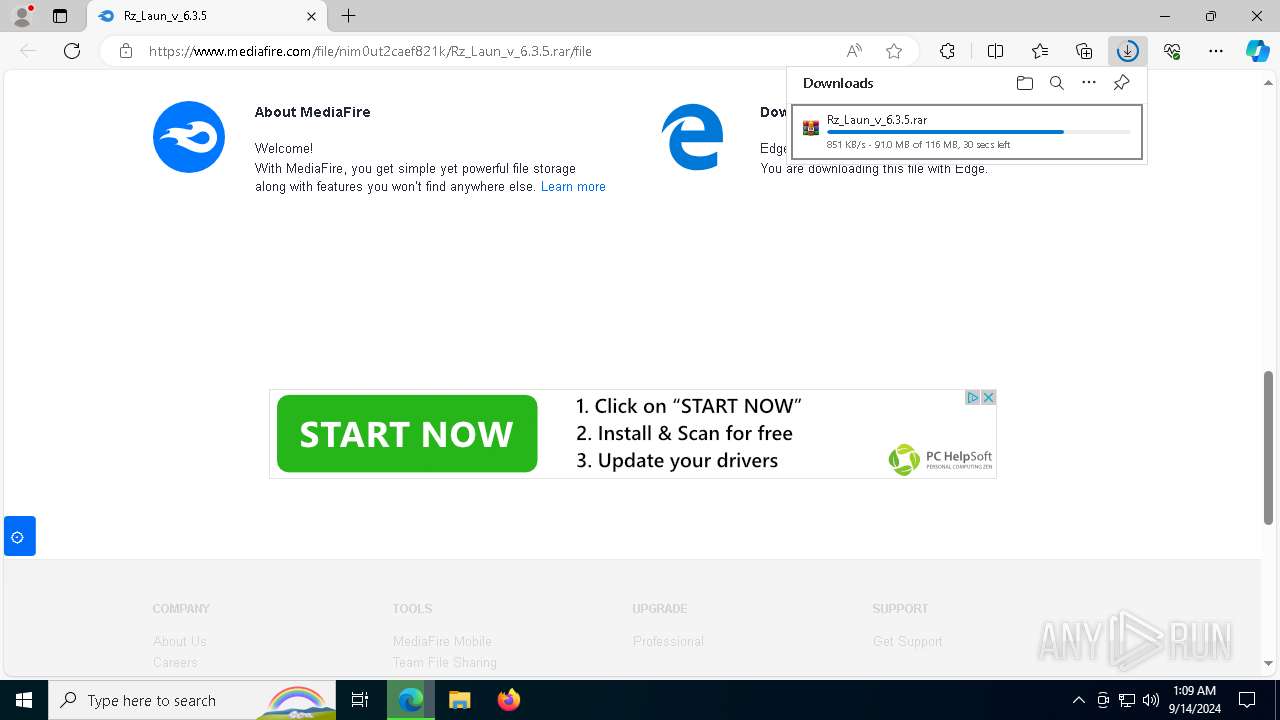Click the page vertical scrollbar thumb
Screen dimensions: 1280x720
(x=1269, y=447)
